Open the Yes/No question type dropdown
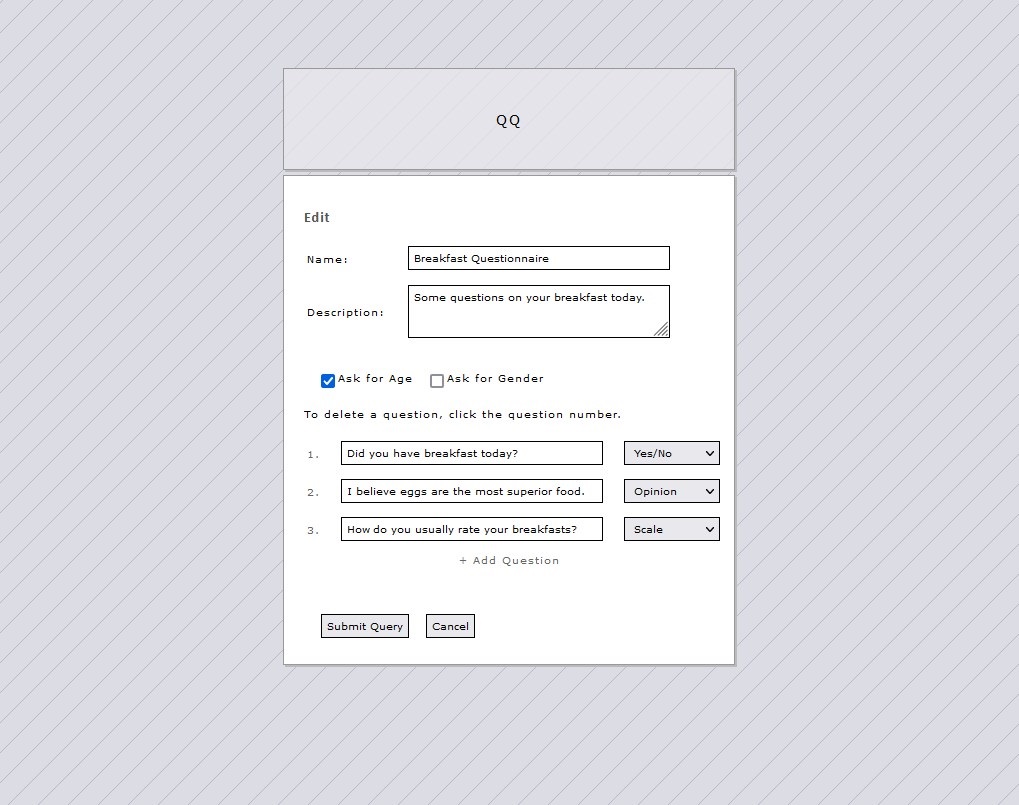The image size is (1019, 805). click(671, 453)
